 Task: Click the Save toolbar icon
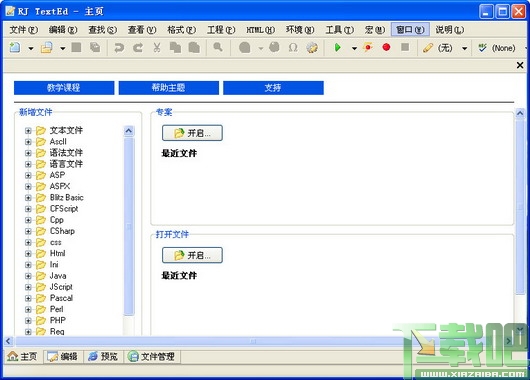76,47
